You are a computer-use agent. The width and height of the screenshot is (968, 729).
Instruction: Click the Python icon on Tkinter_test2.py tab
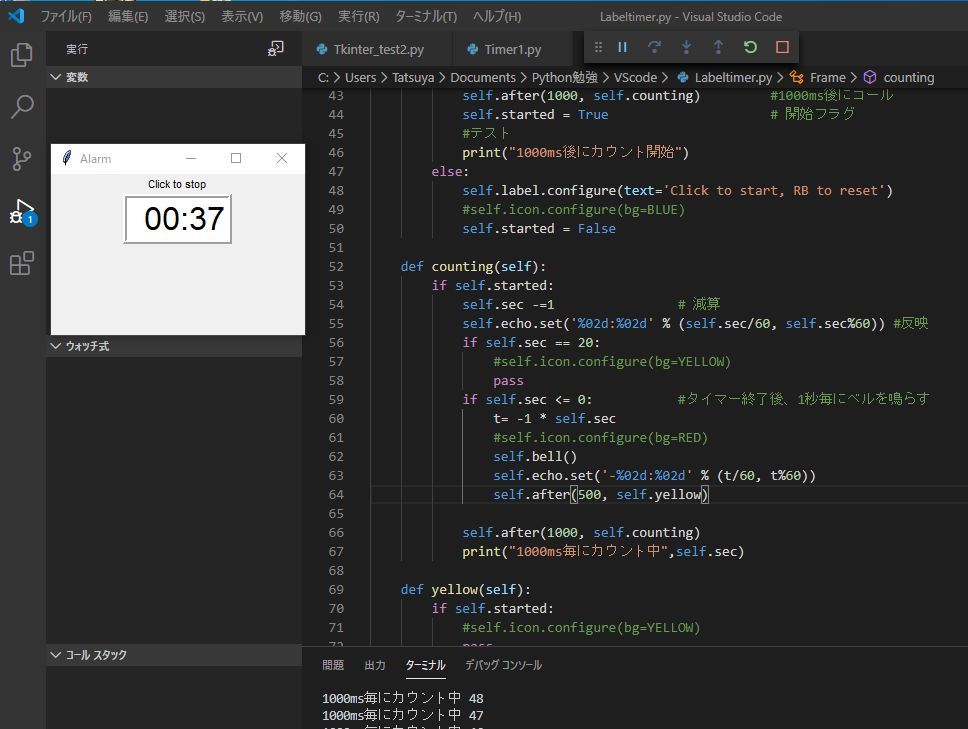322,49
